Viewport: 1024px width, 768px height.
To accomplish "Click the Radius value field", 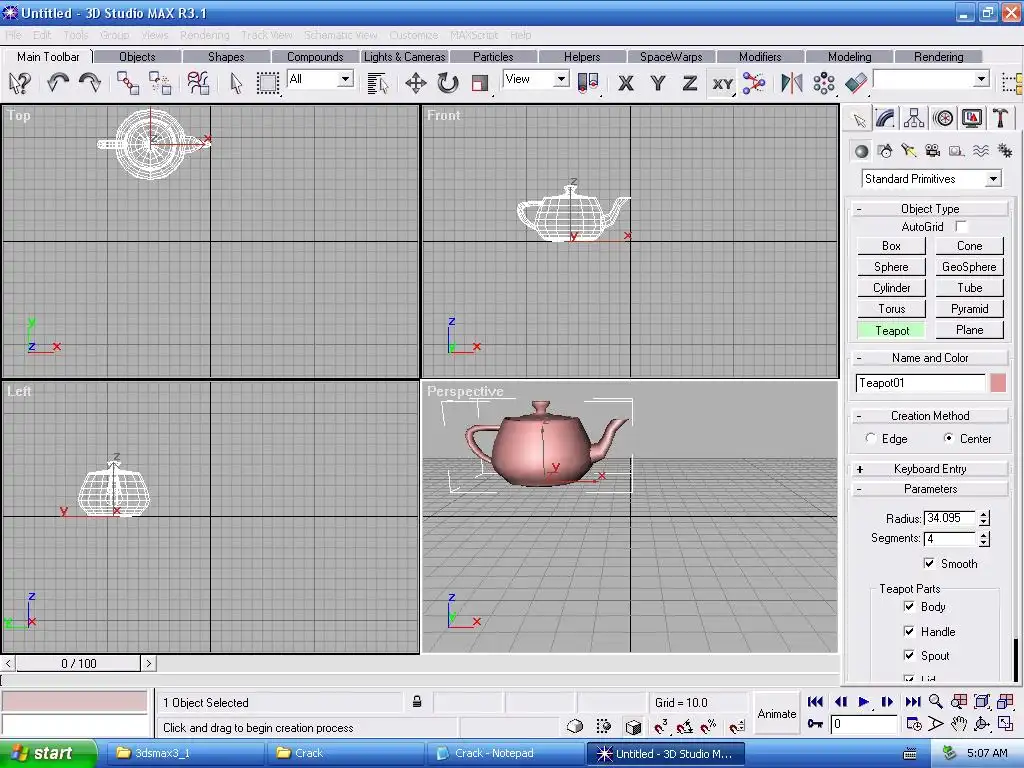I will pyautogui.click(x=950, y=518).
